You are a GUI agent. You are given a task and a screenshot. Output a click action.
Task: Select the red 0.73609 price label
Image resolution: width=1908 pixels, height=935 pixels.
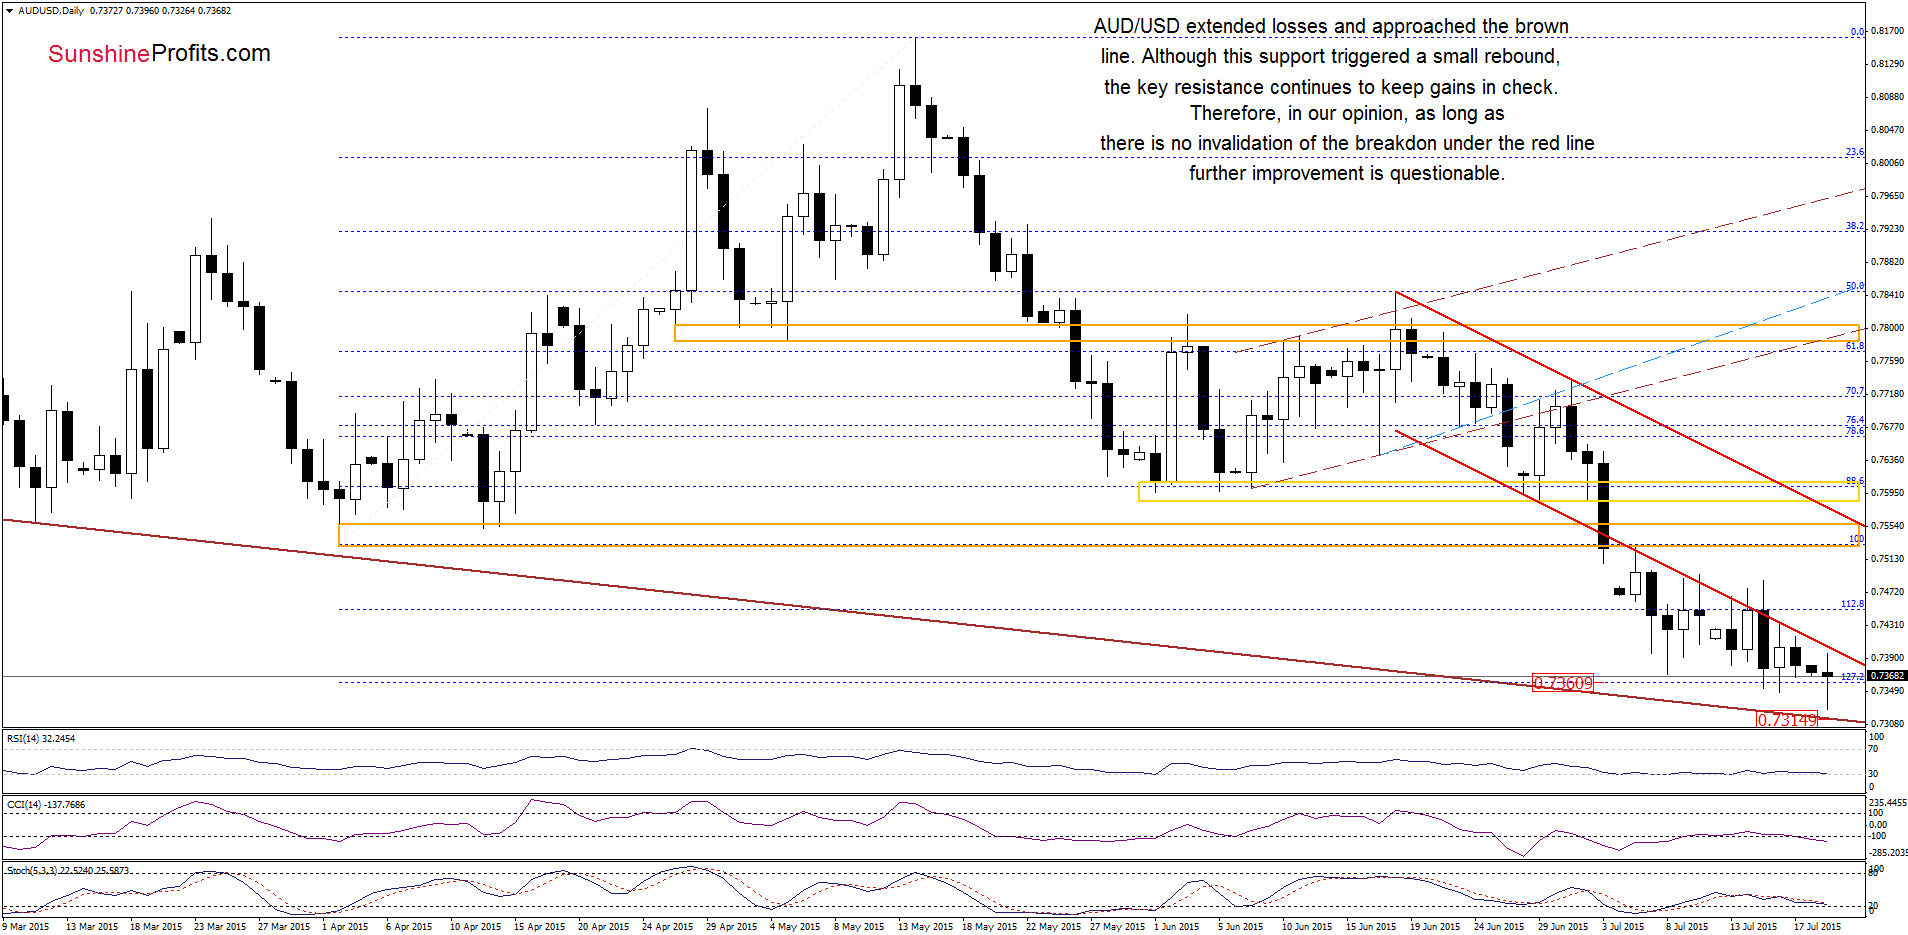click(1563, 684)
